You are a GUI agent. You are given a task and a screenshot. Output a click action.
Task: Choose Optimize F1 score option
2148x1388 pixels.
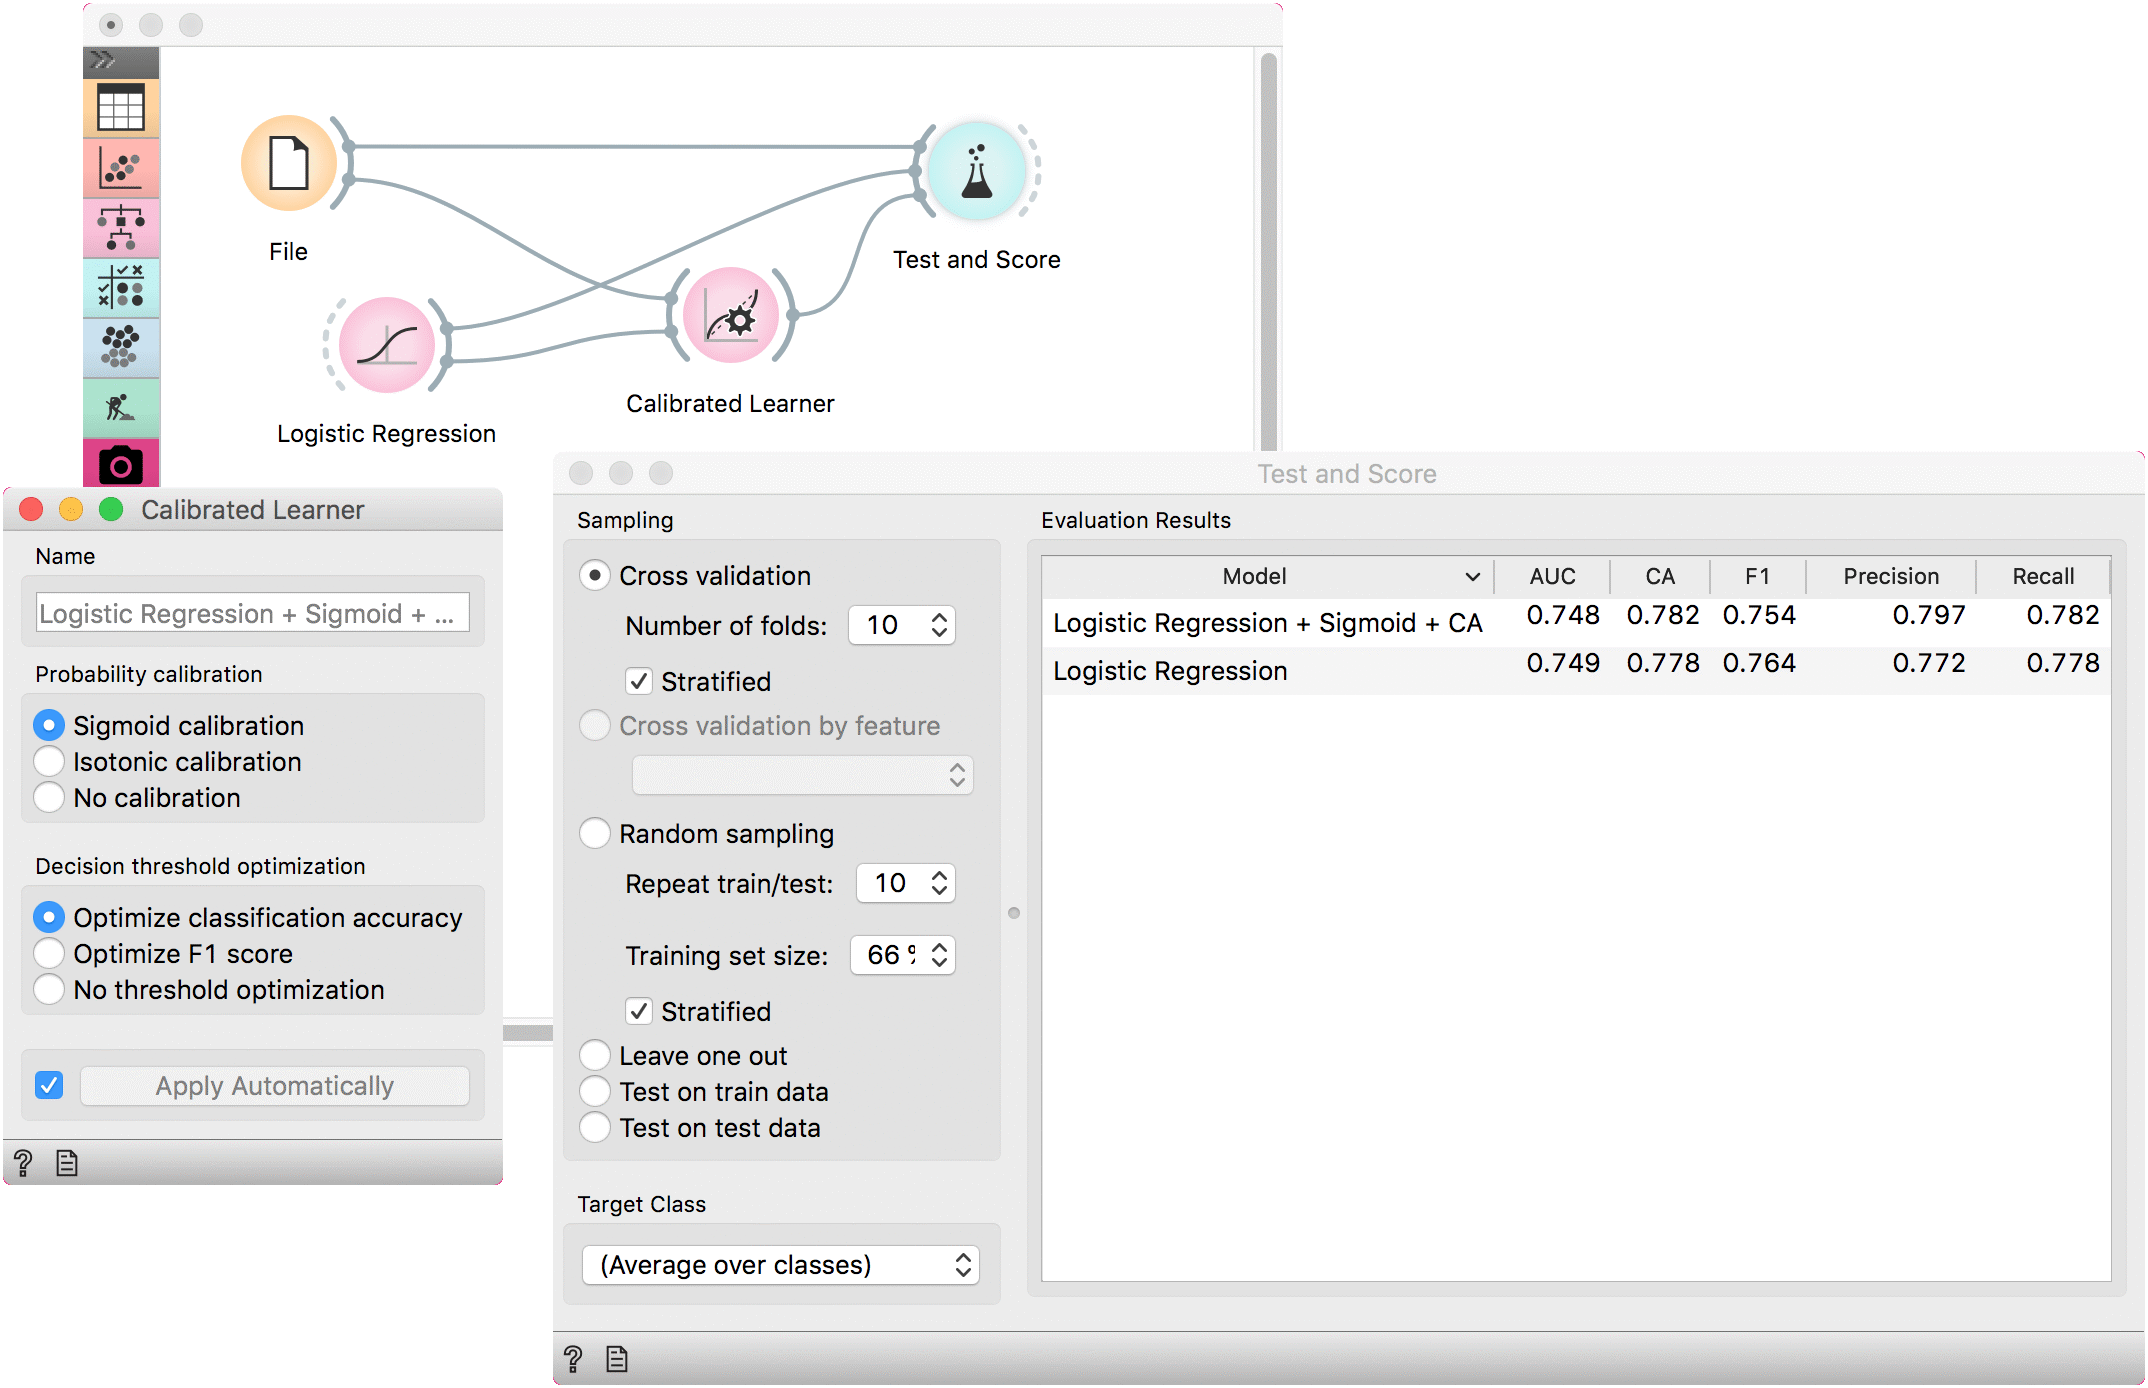[x=49, y=954]
